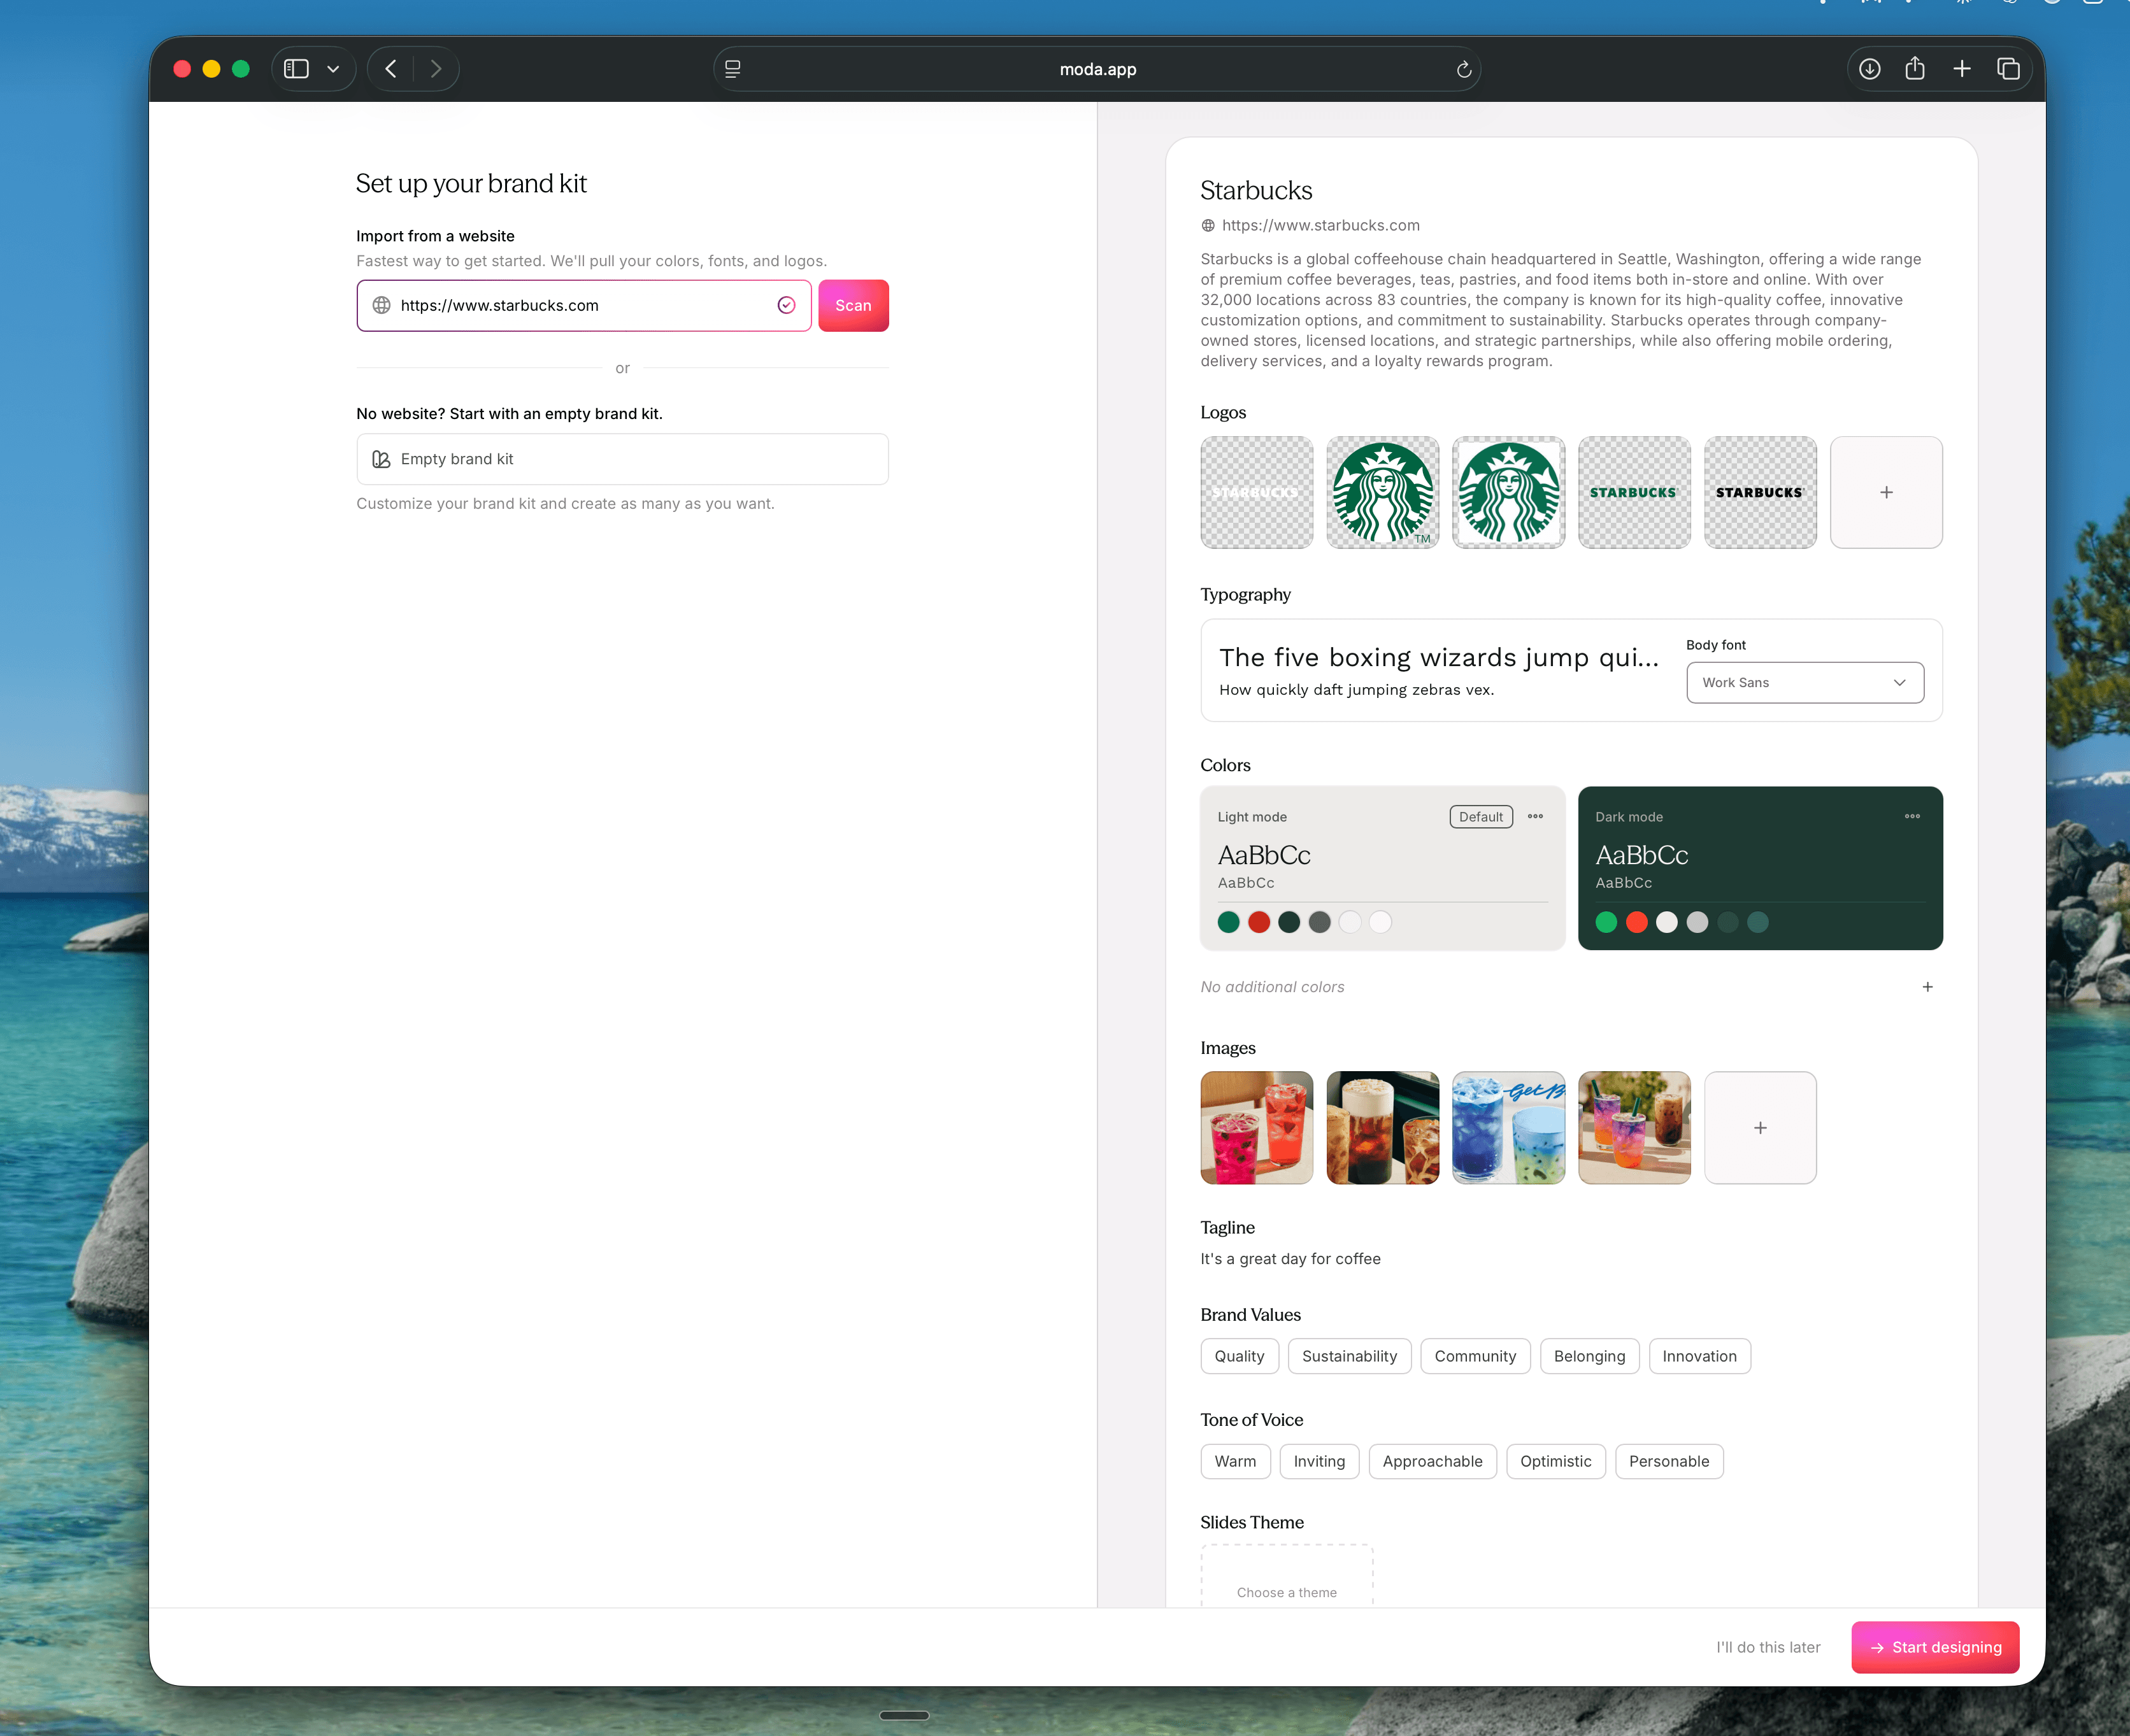Pick the gray swatch in Light mode
Viewport: 2130px width, 1736px height.
[x=1320, y=922]
